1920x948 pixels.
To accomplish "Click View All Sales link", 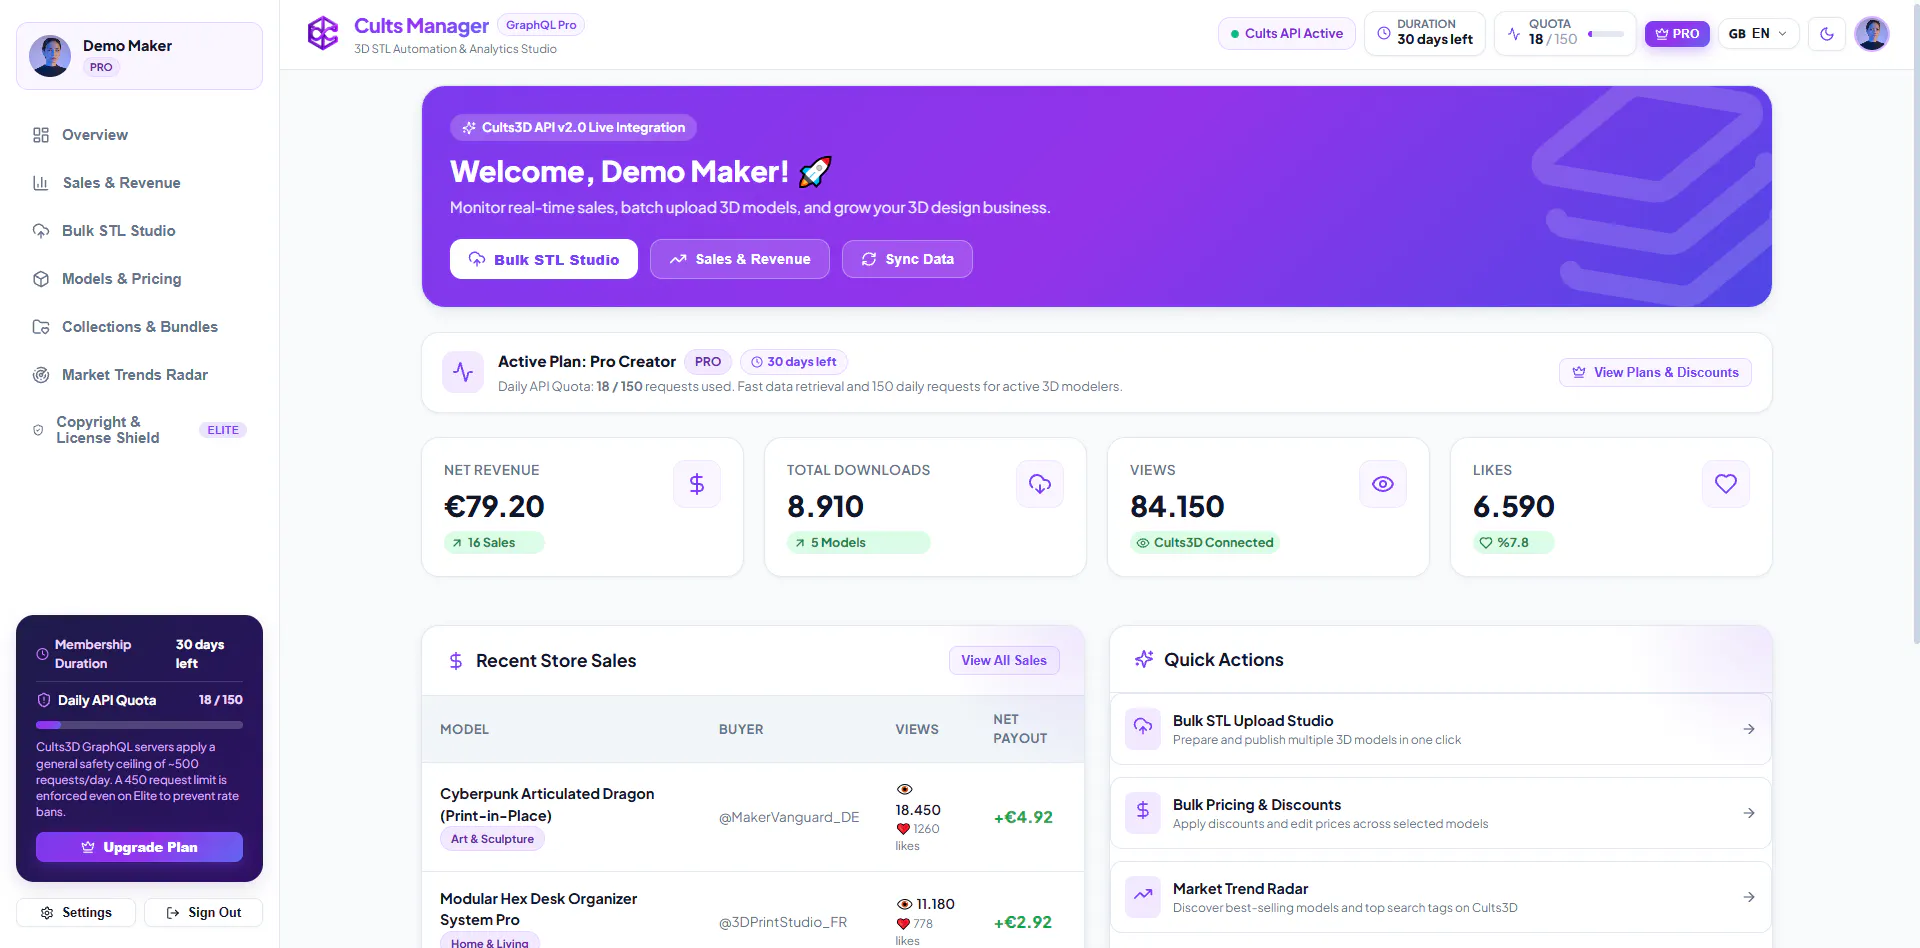I will 1004,660.
